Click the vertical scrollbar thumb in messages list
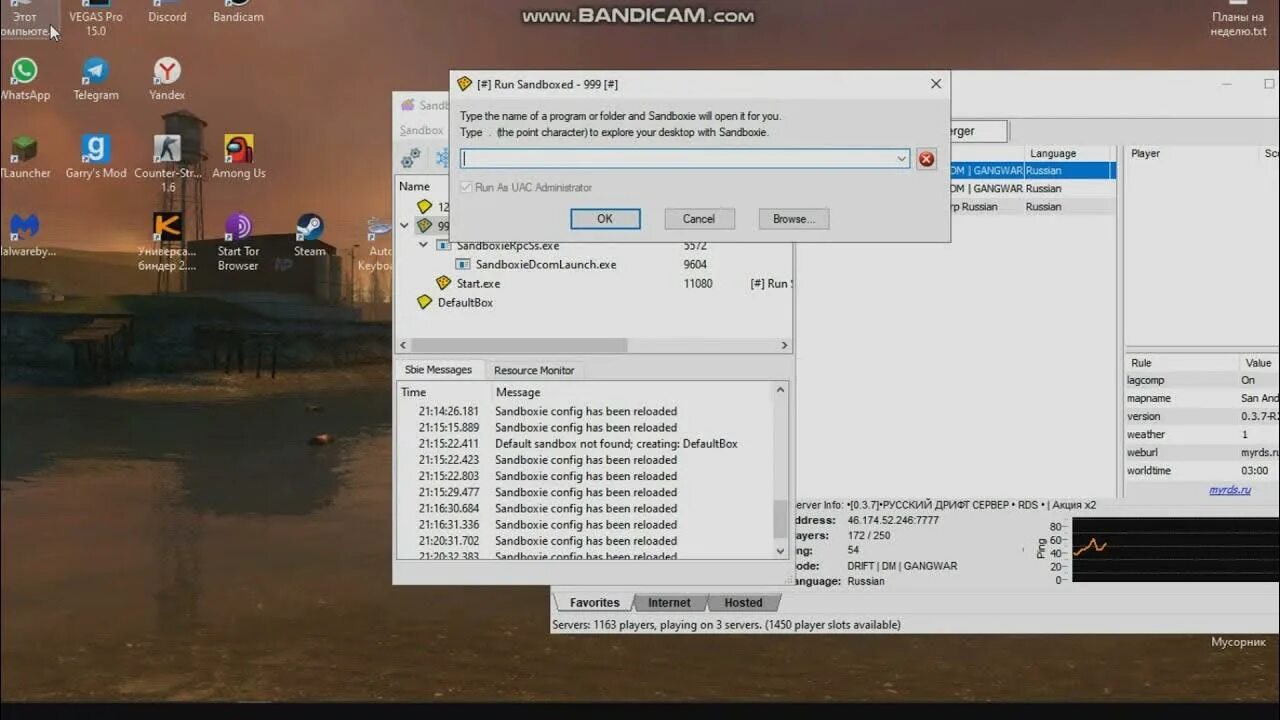Image resolution: width=1280 pixels, height=720 pixels. pos(781,519)
